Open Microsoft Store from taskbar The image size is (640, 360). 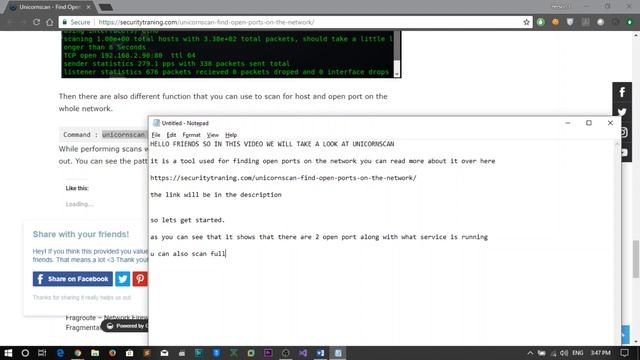(x=129, y=353)
